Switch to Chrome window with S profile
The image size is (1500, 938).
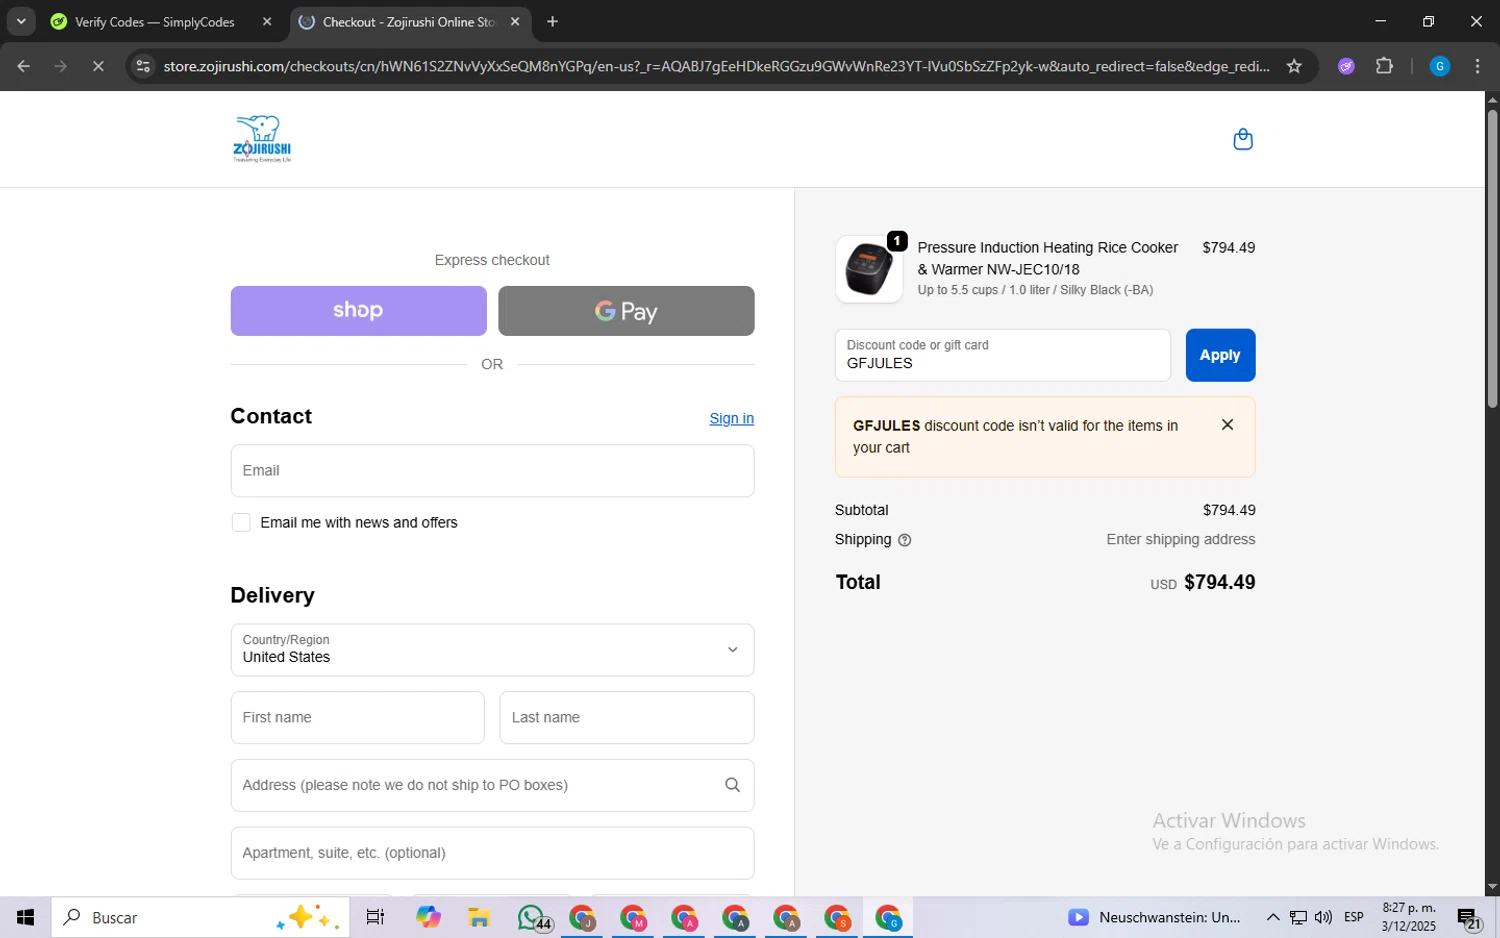click(x=837, y=918)
